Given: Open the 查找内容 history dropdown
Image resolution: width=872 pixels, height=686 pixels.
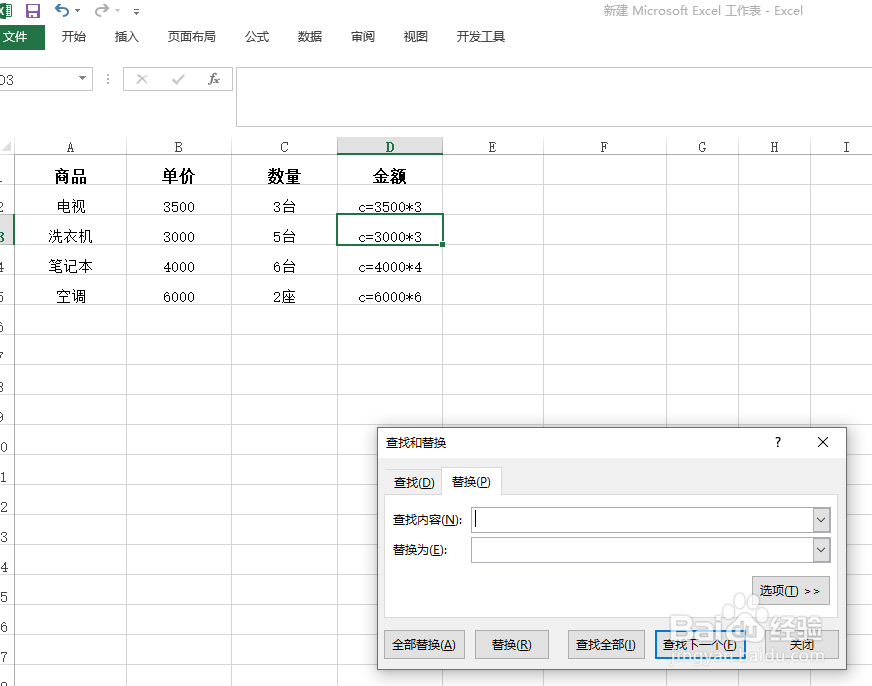Looking at the screenshot, I should 822,520.
